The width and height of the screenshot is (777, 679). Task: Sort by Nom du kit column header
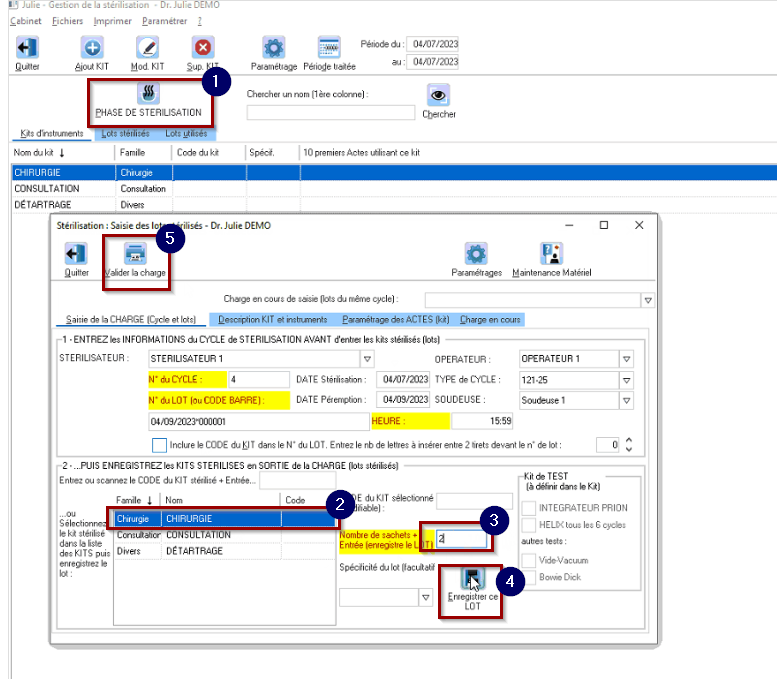tap(63, 153)
